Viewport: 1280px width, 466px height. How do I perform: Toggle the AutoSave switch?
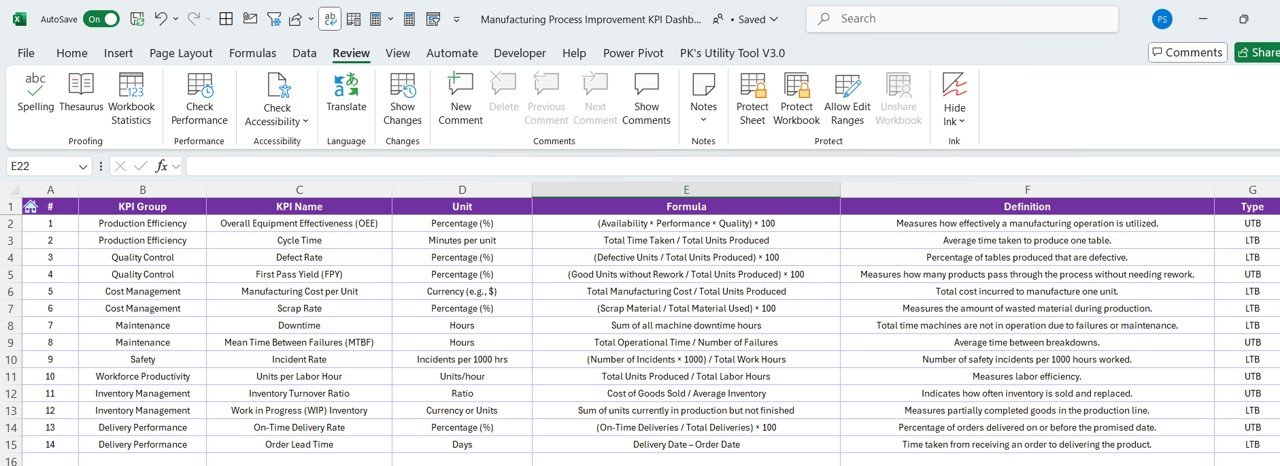[101, 19]
